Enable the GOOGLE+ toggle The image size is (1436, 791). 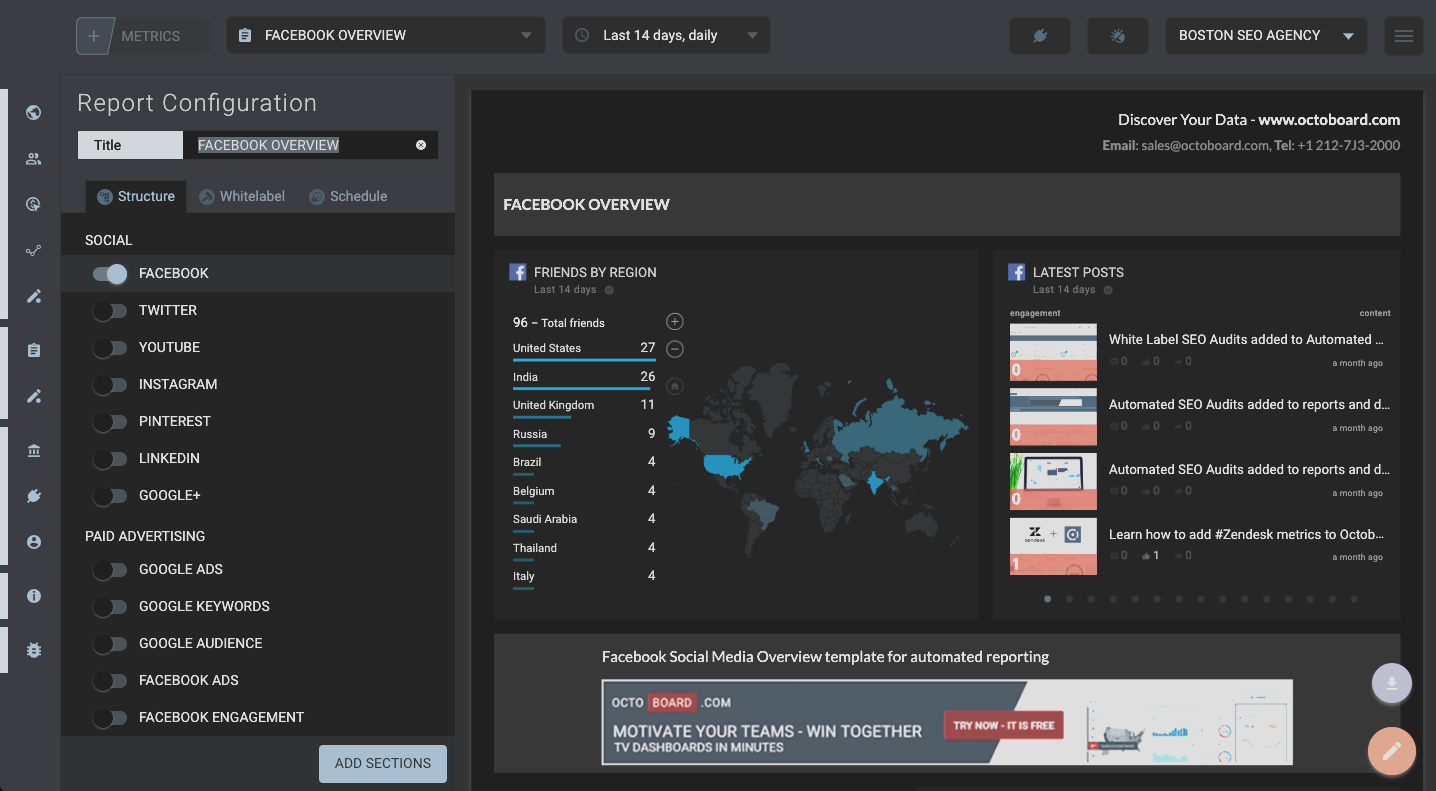110,496
